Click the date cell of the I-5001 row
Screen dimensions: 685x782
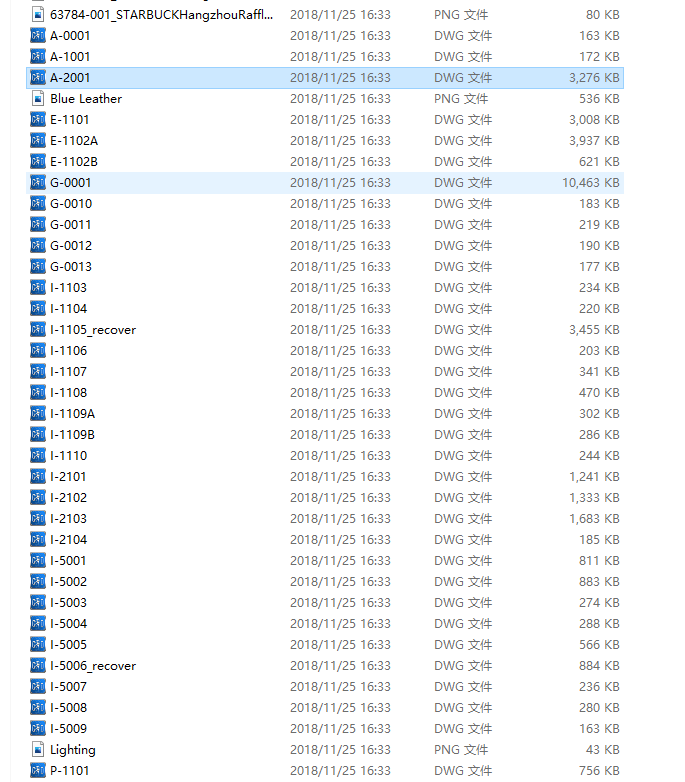click(x=340, y=561)
